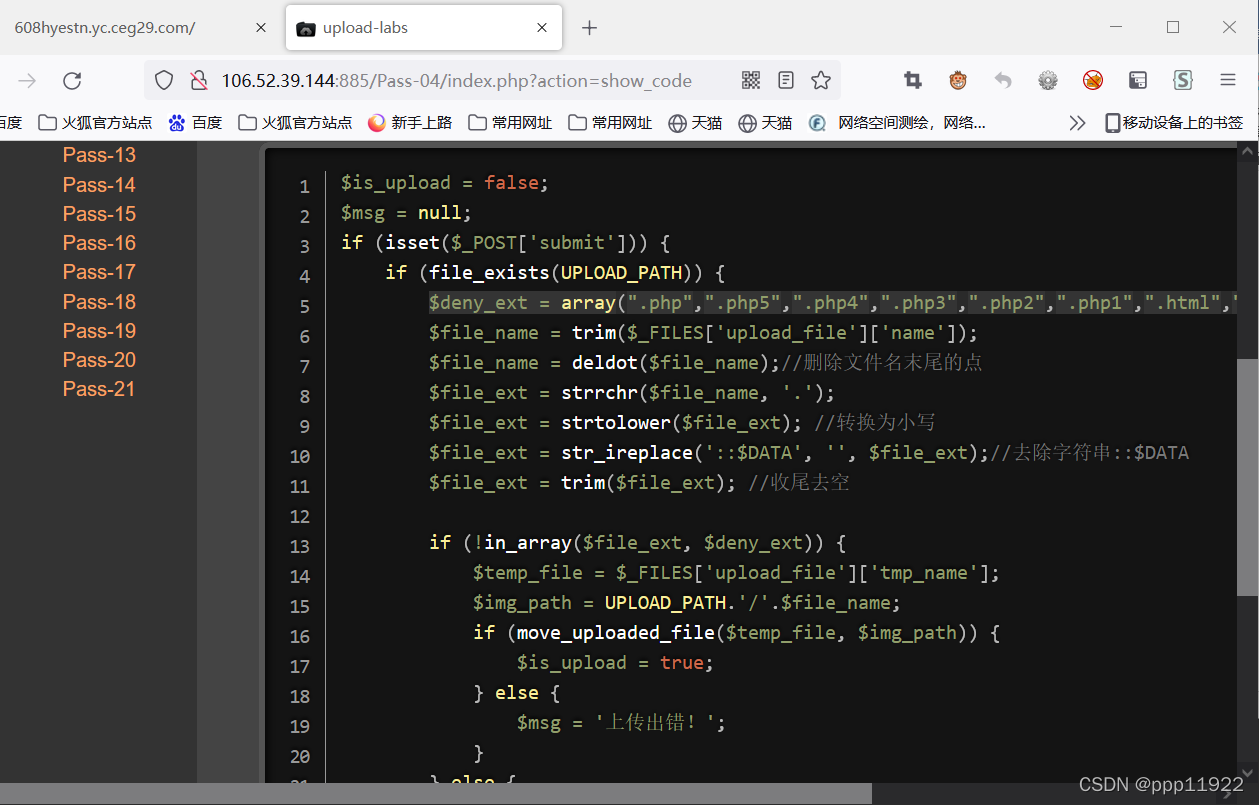This screenshot has height=805, width=1259.
Task: Open the crop screenshot extension icon
Action: pos(912,81)
